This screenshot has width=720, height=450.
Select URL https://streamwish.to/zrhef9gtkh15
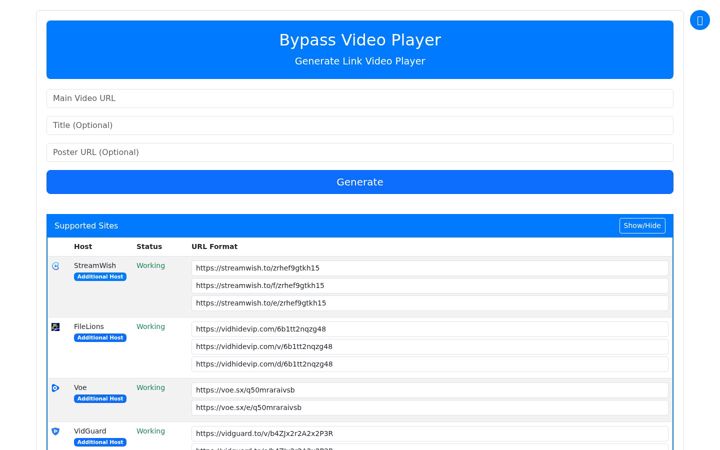coord(430,268)
